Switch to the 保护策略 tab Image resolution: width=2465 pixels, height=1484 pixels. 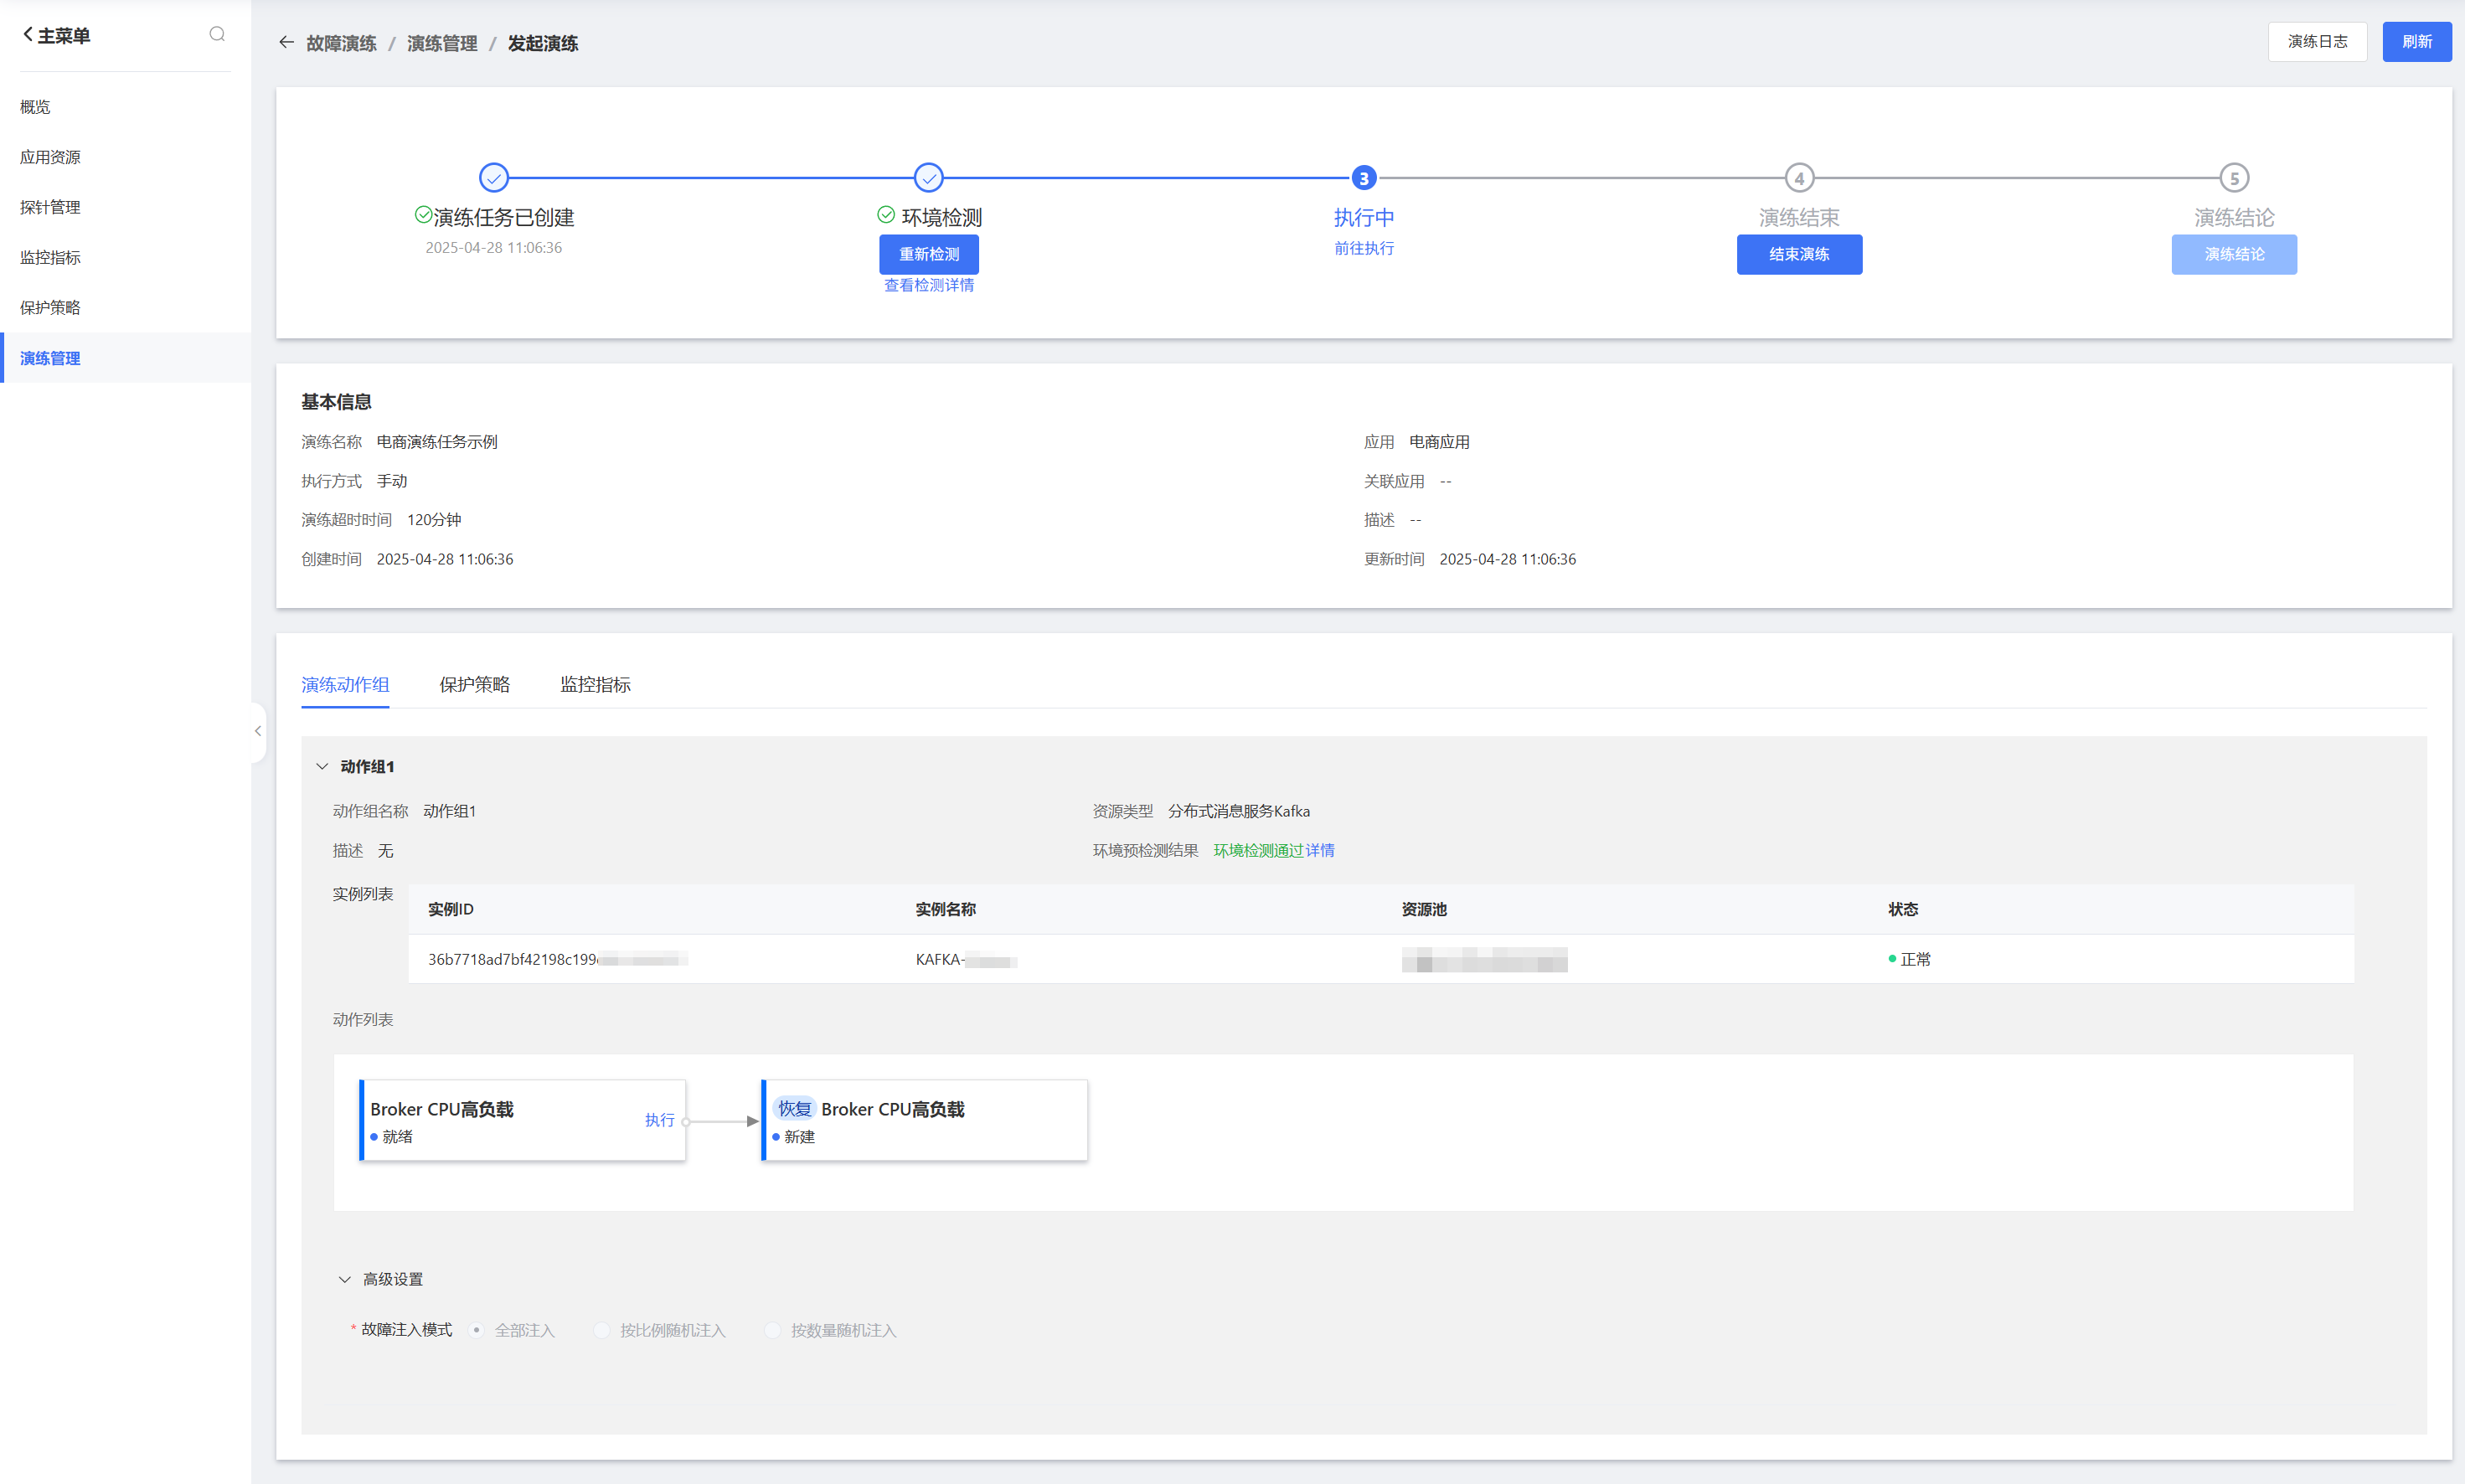click(474, 685)
